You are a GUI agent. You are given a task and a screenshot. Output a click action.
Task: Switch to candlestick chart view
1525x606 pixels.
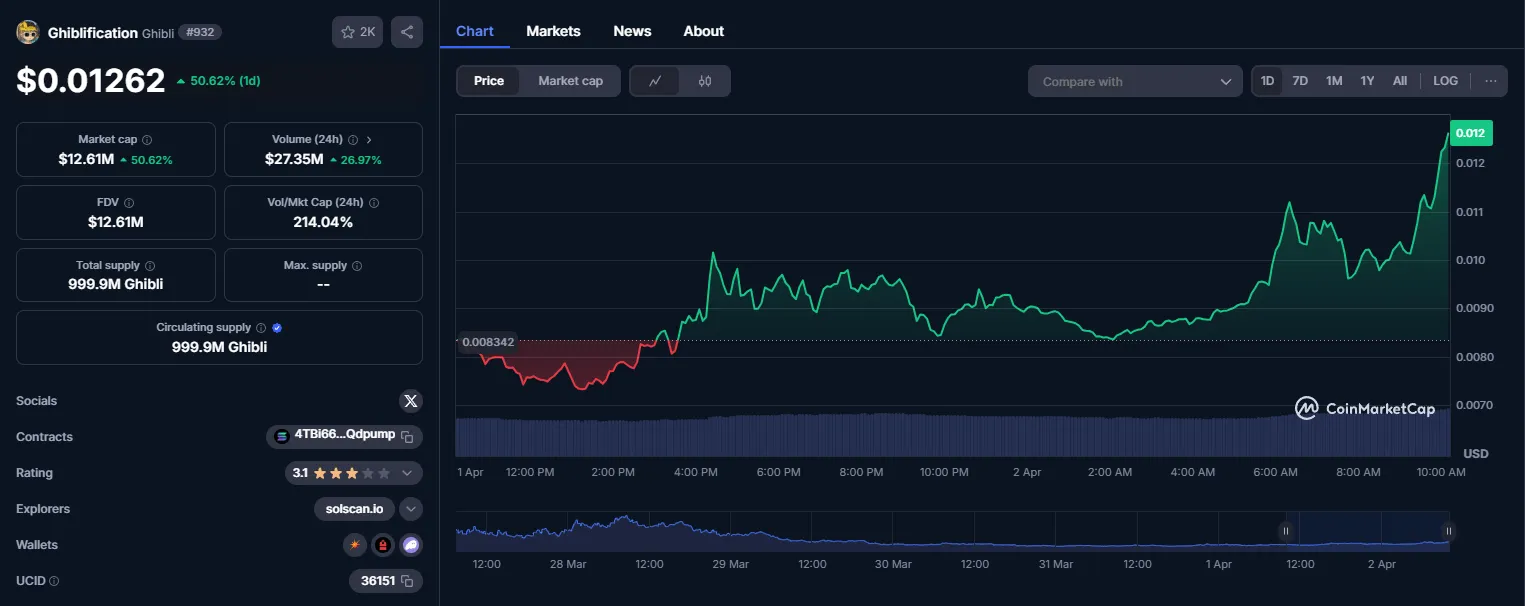tap(705, 81)
